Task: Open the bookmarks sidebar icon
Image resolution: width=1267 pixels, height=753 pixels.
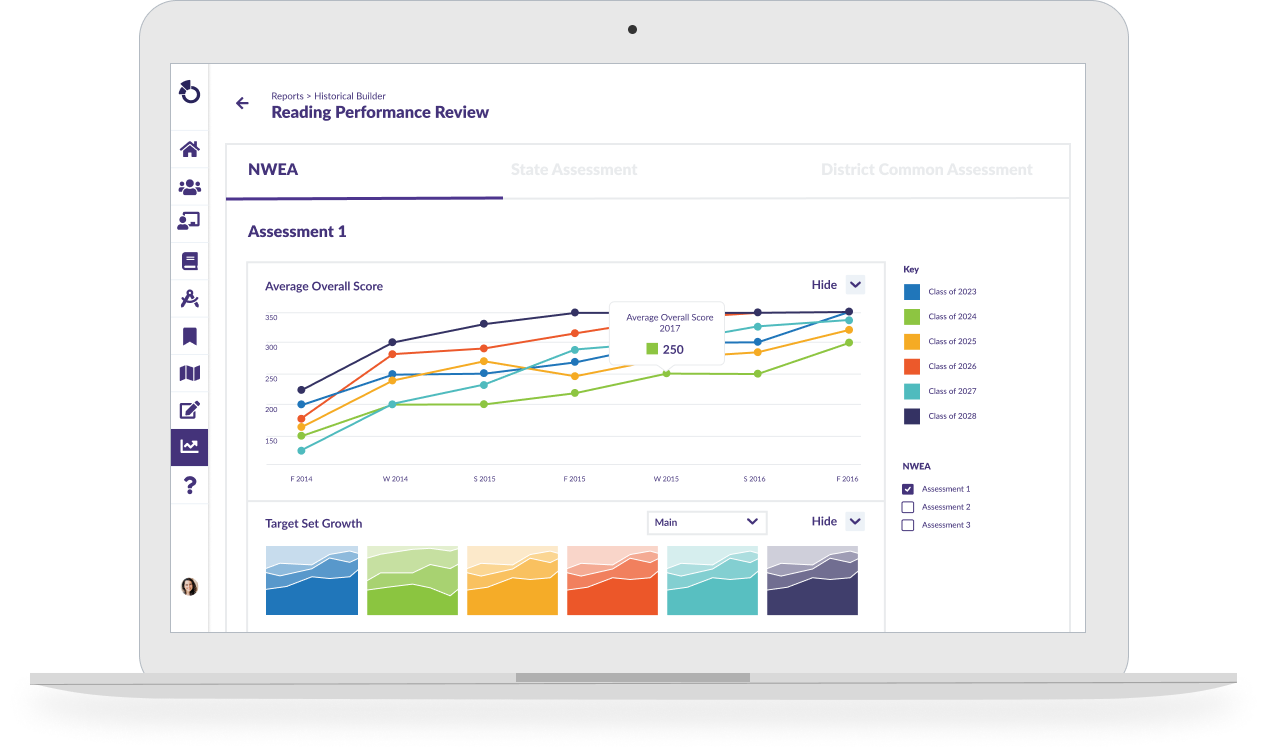Action: pos(189,335)
